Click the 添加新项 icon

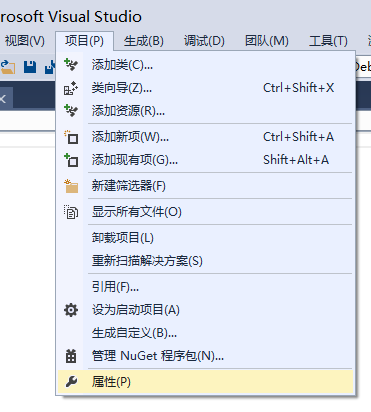click(x=71, y=137)
